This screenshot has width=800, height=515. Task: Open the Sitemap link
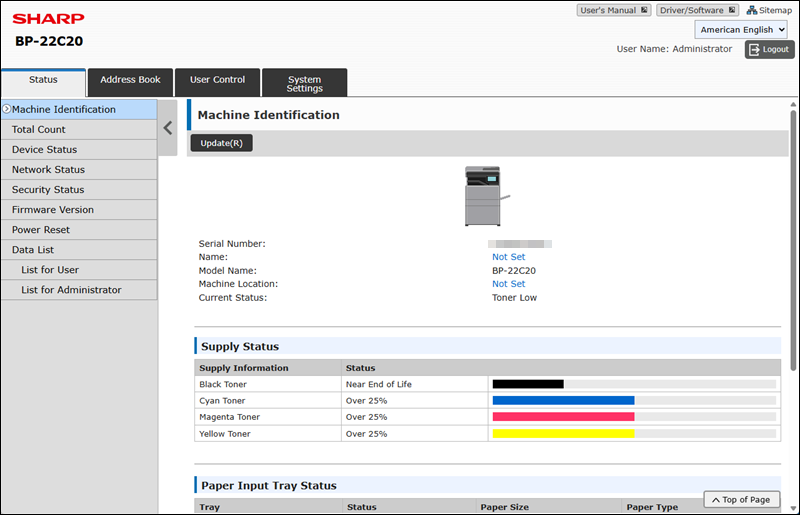[769, 10]
